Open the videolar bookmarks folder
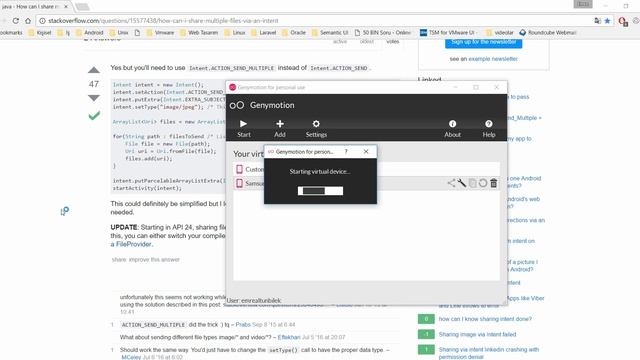Viewport: 640px width, 360px height. 500,32
